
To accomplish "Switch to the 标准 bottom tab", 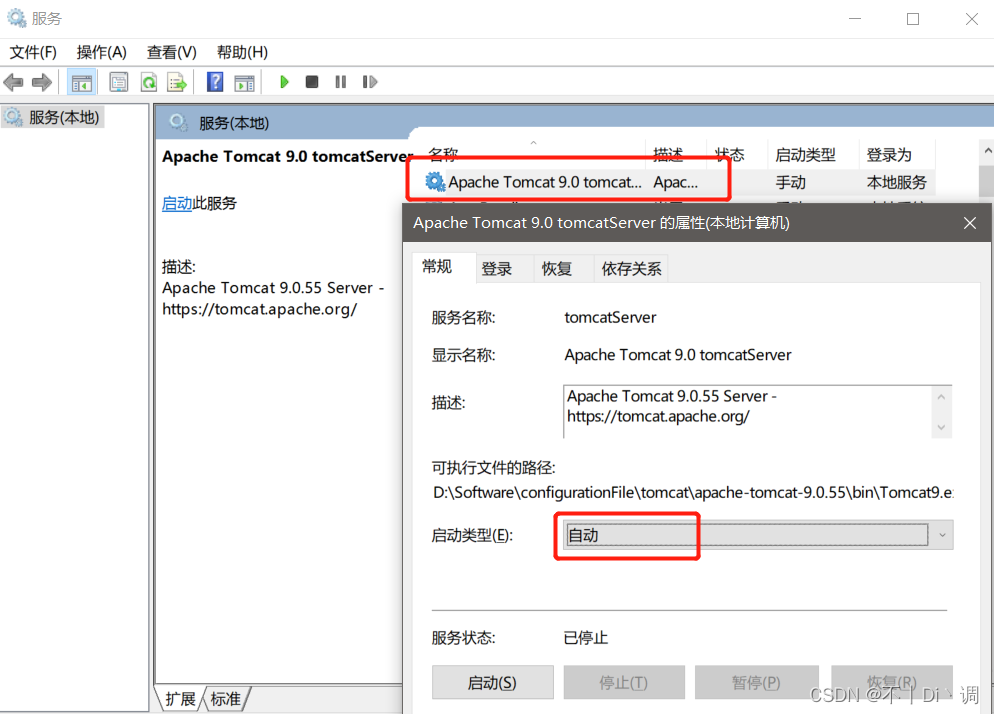I will click(x=226, y=699).
